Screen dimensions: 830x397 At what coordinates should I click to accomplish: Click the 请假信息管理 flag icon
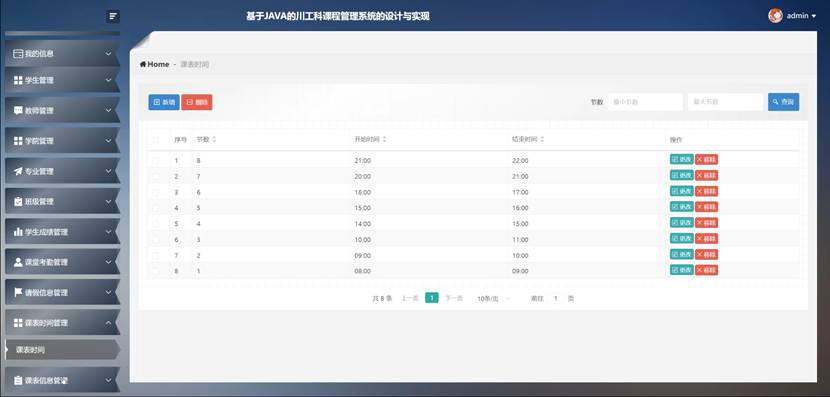click(x=18, y=292)
